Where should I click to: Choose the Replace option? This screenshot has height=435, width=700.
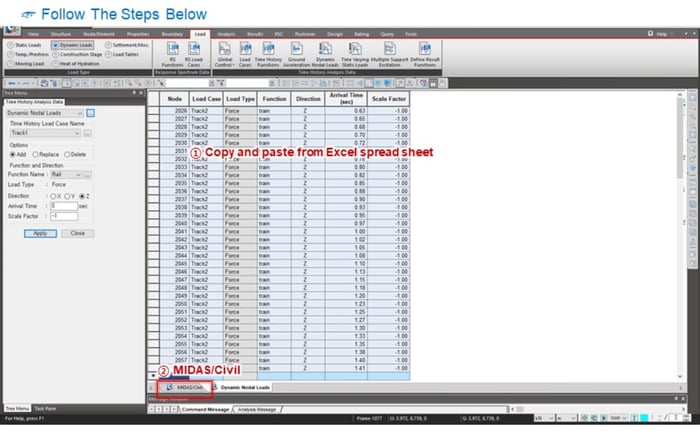(45, 155)
